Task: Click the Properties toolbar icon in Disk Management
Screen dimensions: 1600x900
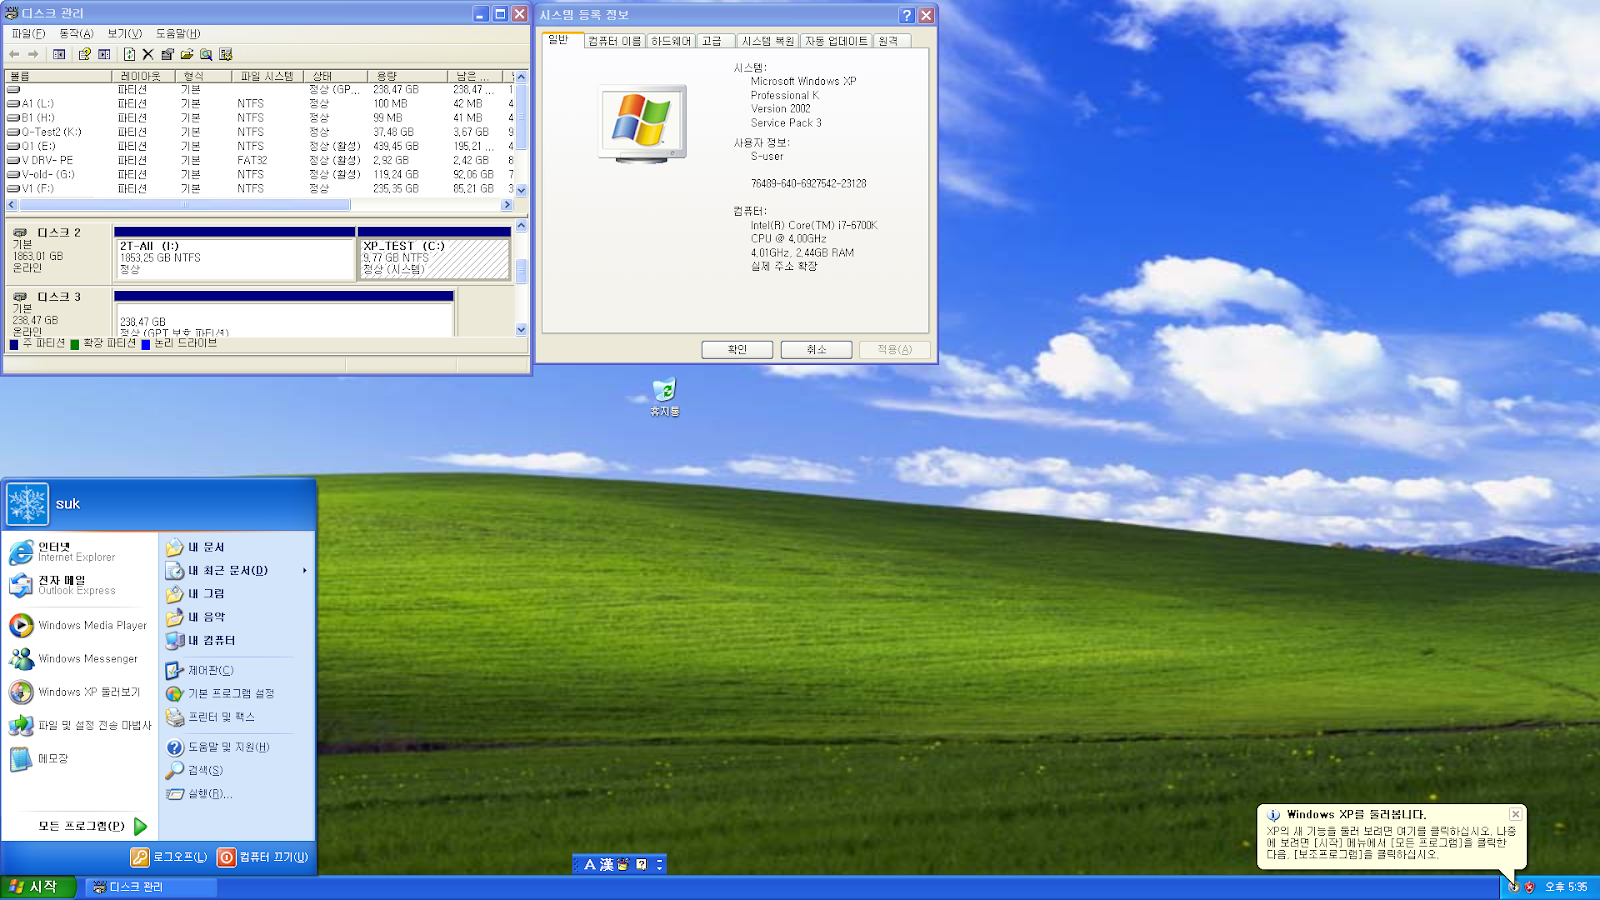Action: point(167,54)
